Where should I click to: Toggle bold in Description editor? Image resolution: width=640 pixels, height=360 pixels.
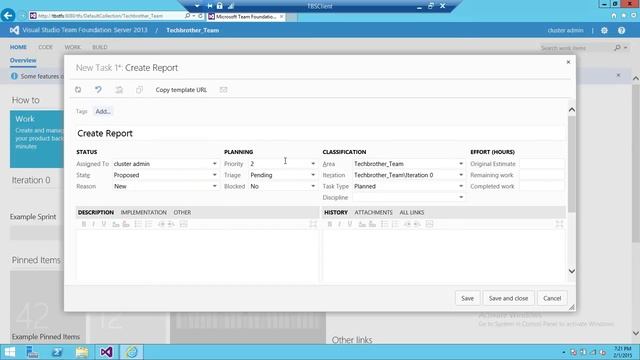[x=84, y=224]
